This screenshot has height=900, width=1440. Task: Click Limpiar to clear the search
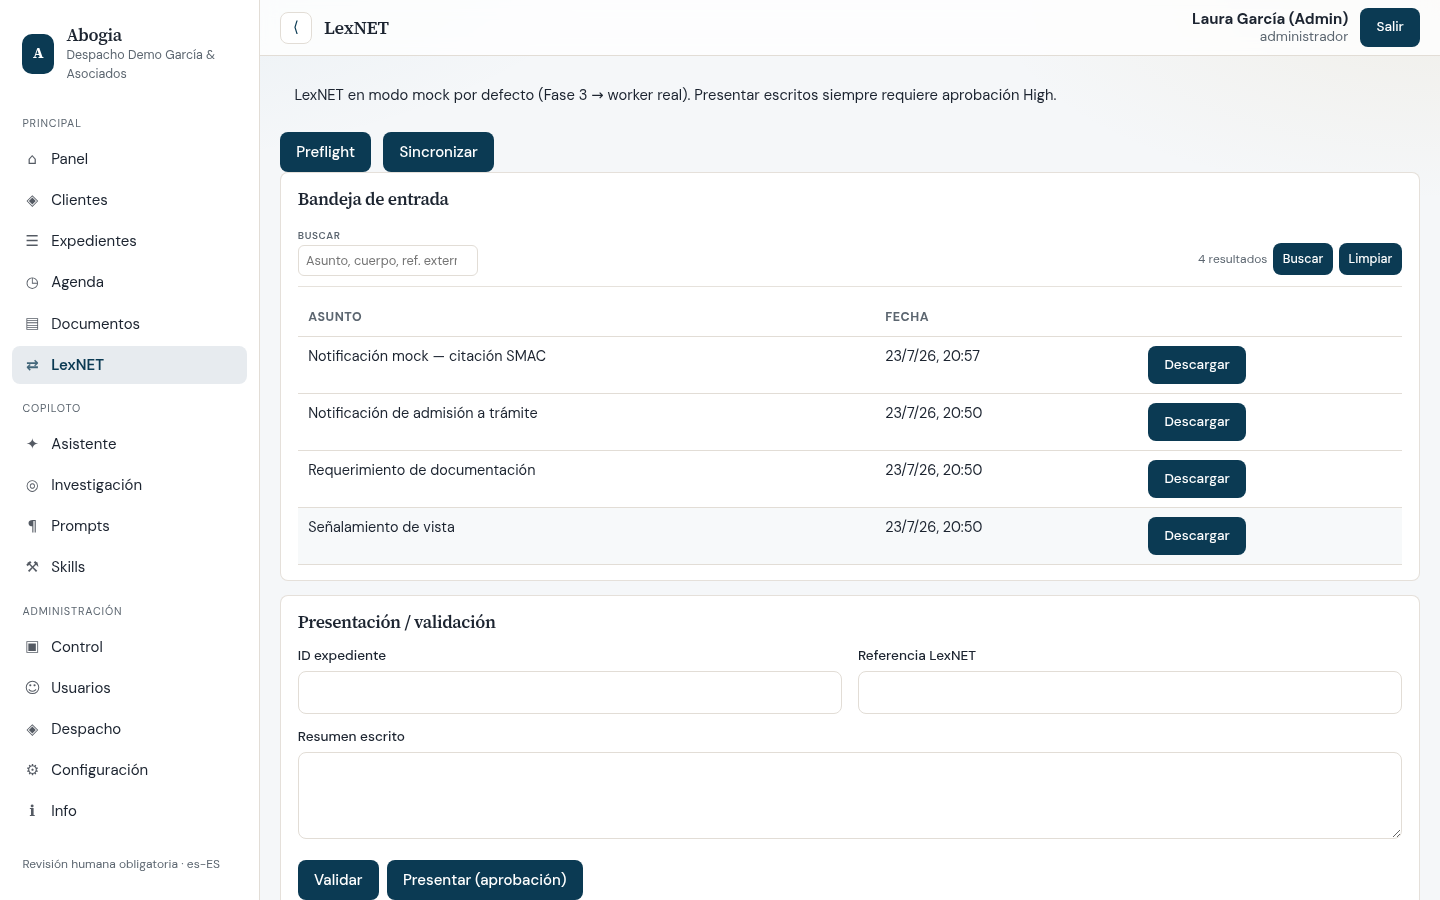tap(1370, 259)
